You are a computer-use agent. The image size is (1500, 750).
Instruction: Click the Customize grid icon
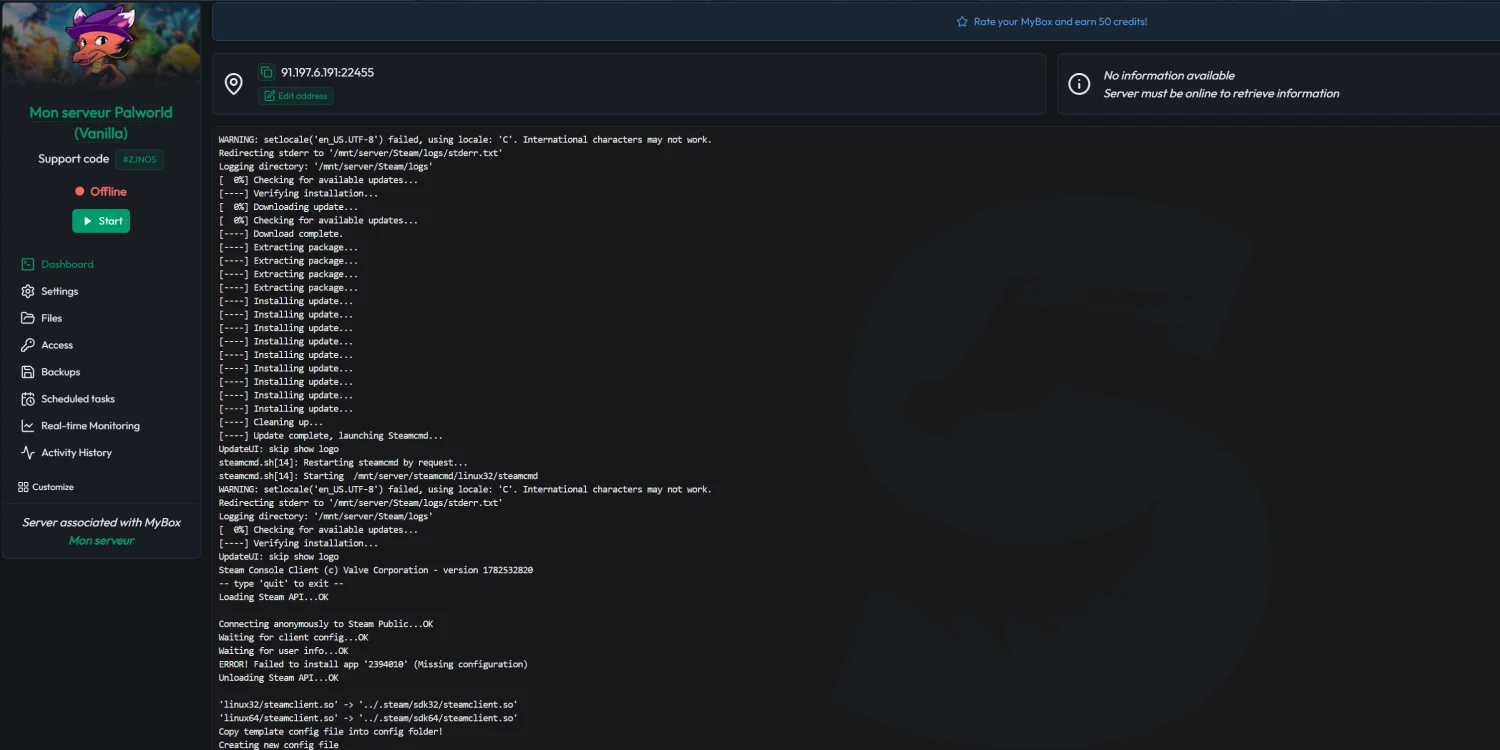tap(23, 487)
